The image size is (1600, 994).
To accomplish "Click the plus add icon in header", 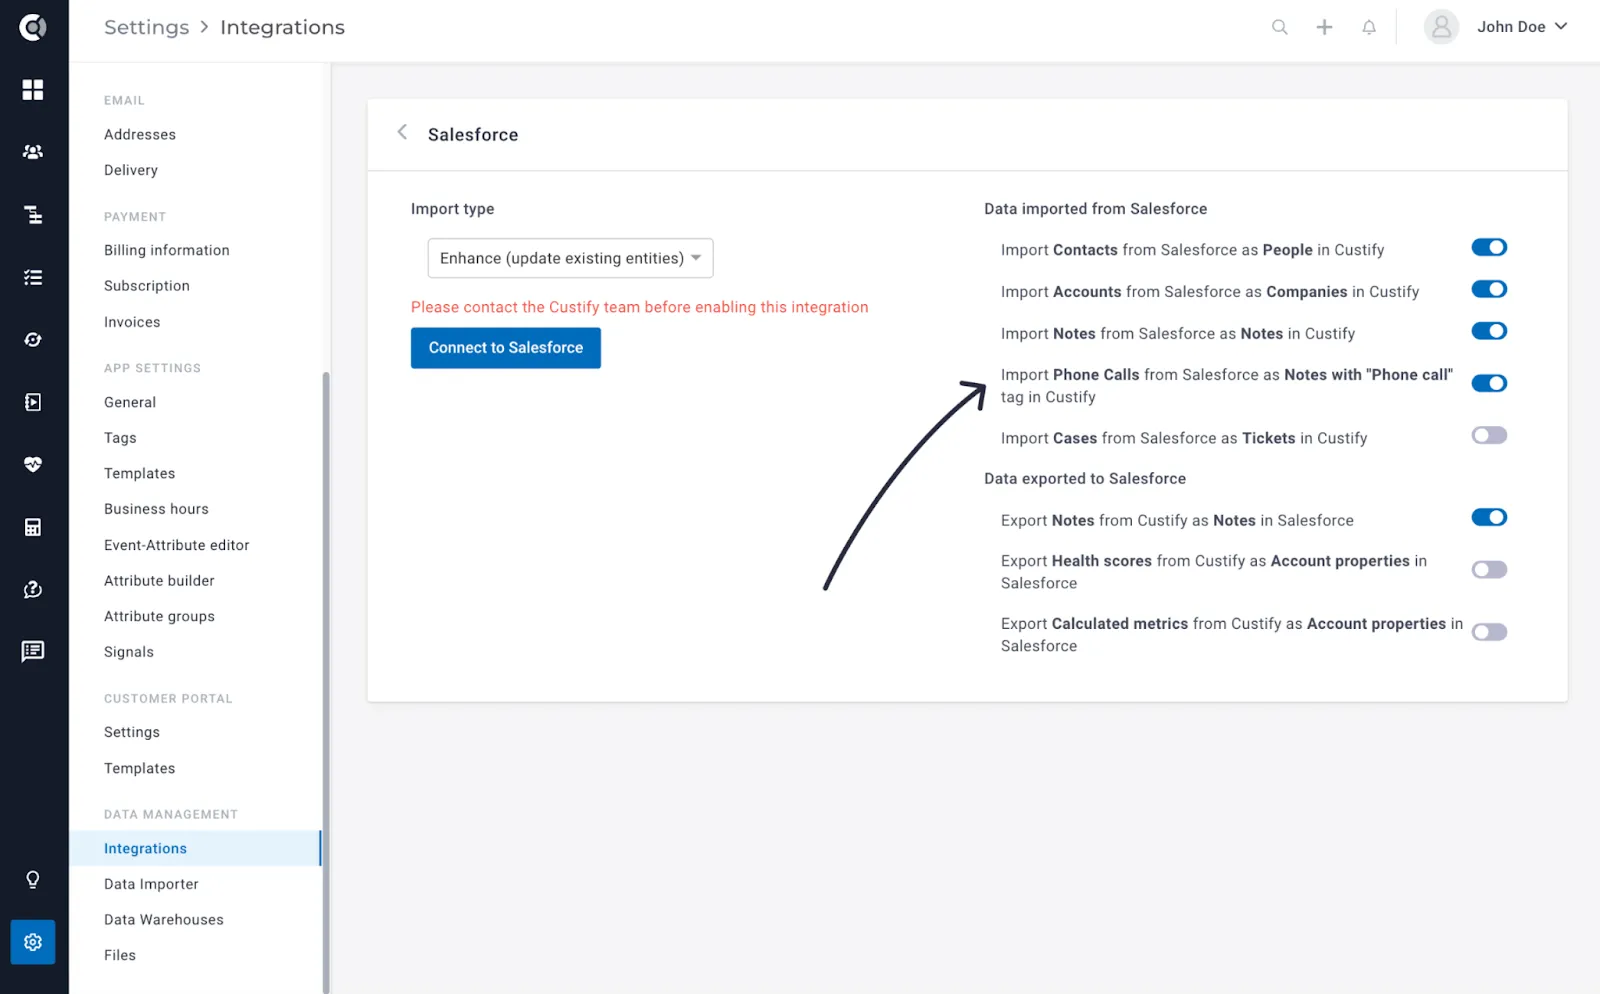I will (x=1324, y=27).
